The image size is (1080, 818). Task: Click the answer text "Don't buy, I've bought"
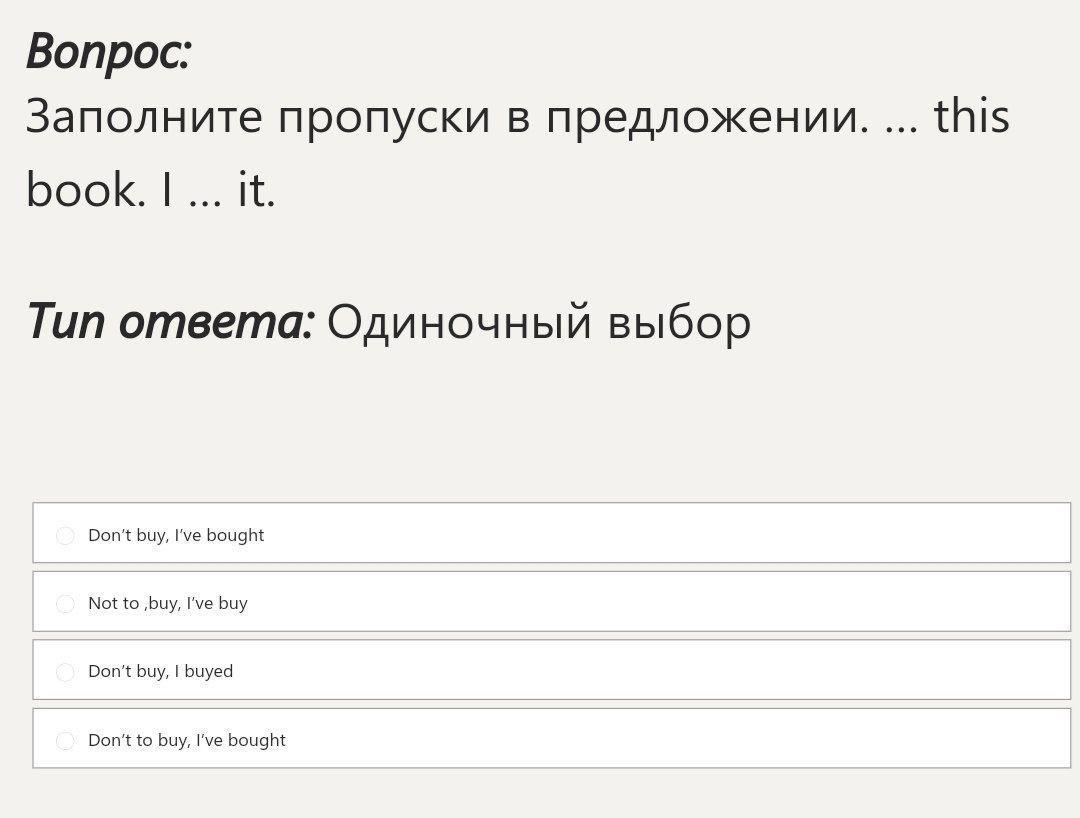[176, 535]
